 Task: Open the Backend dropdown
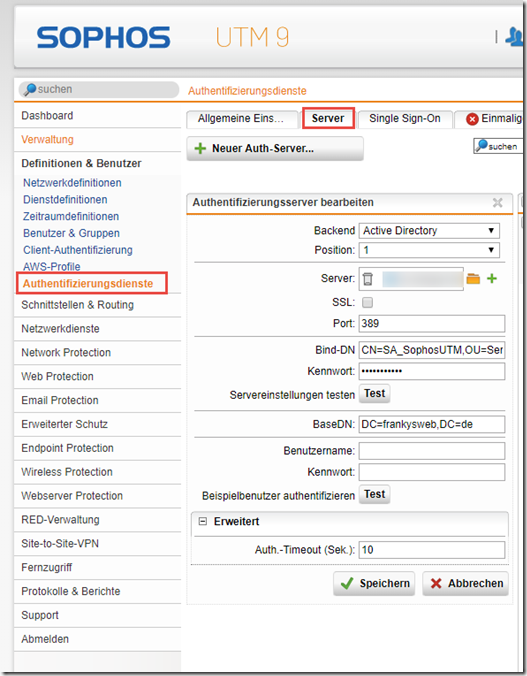pyautogui.click(x=429, y=231)
